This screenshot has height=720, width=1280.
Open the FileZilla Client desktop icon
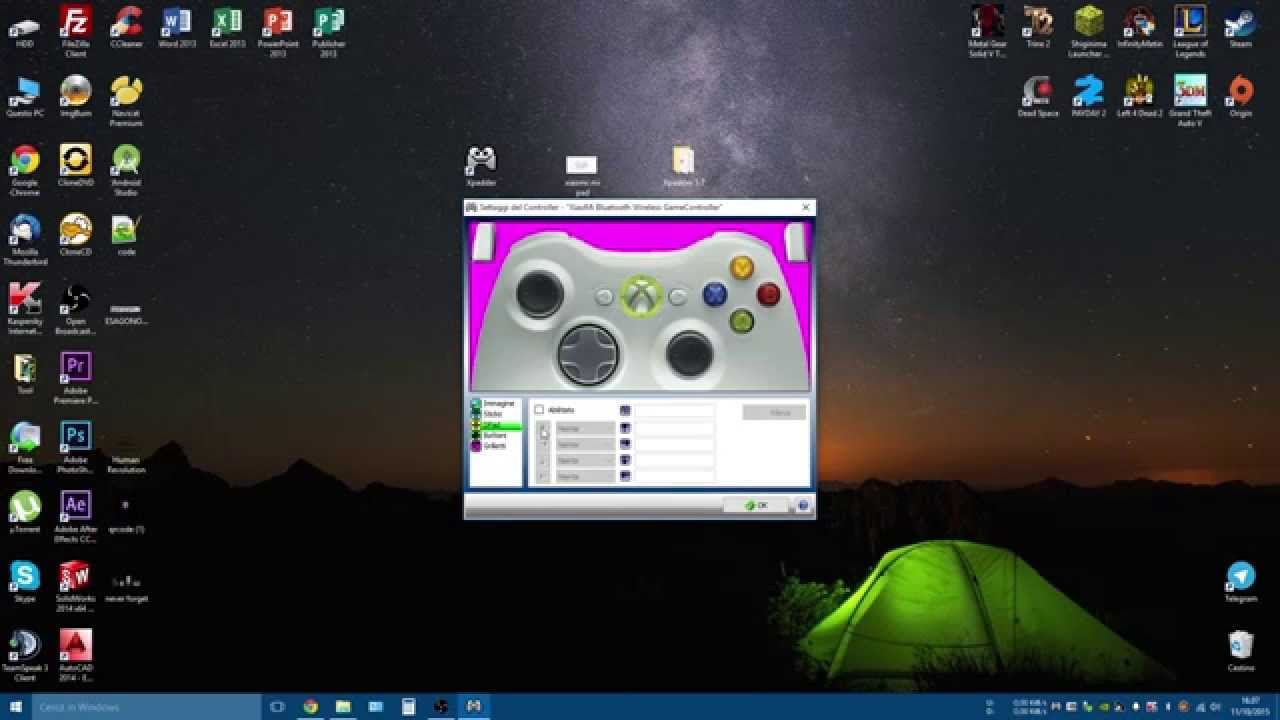(x=76, y=30)
